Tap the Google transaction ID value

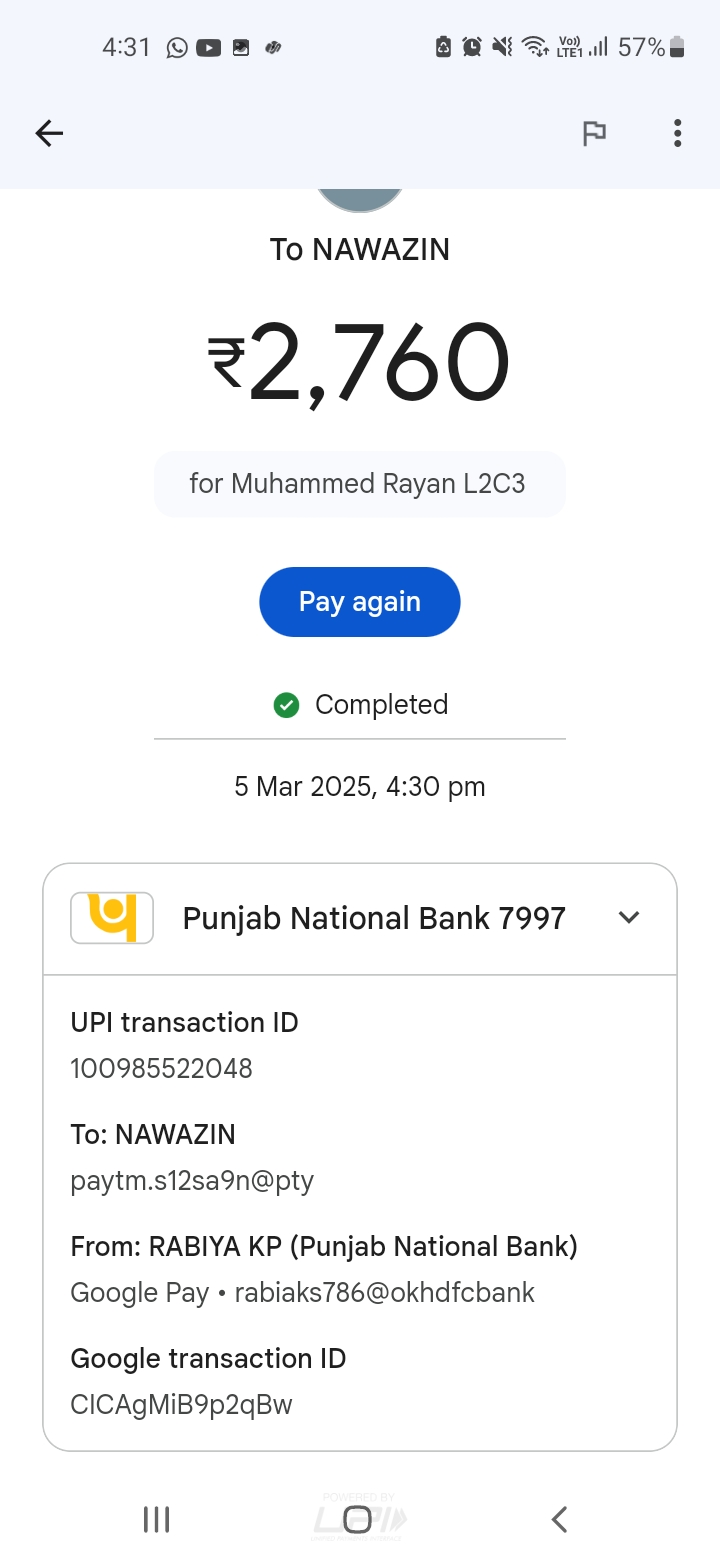pos(181,1404)
